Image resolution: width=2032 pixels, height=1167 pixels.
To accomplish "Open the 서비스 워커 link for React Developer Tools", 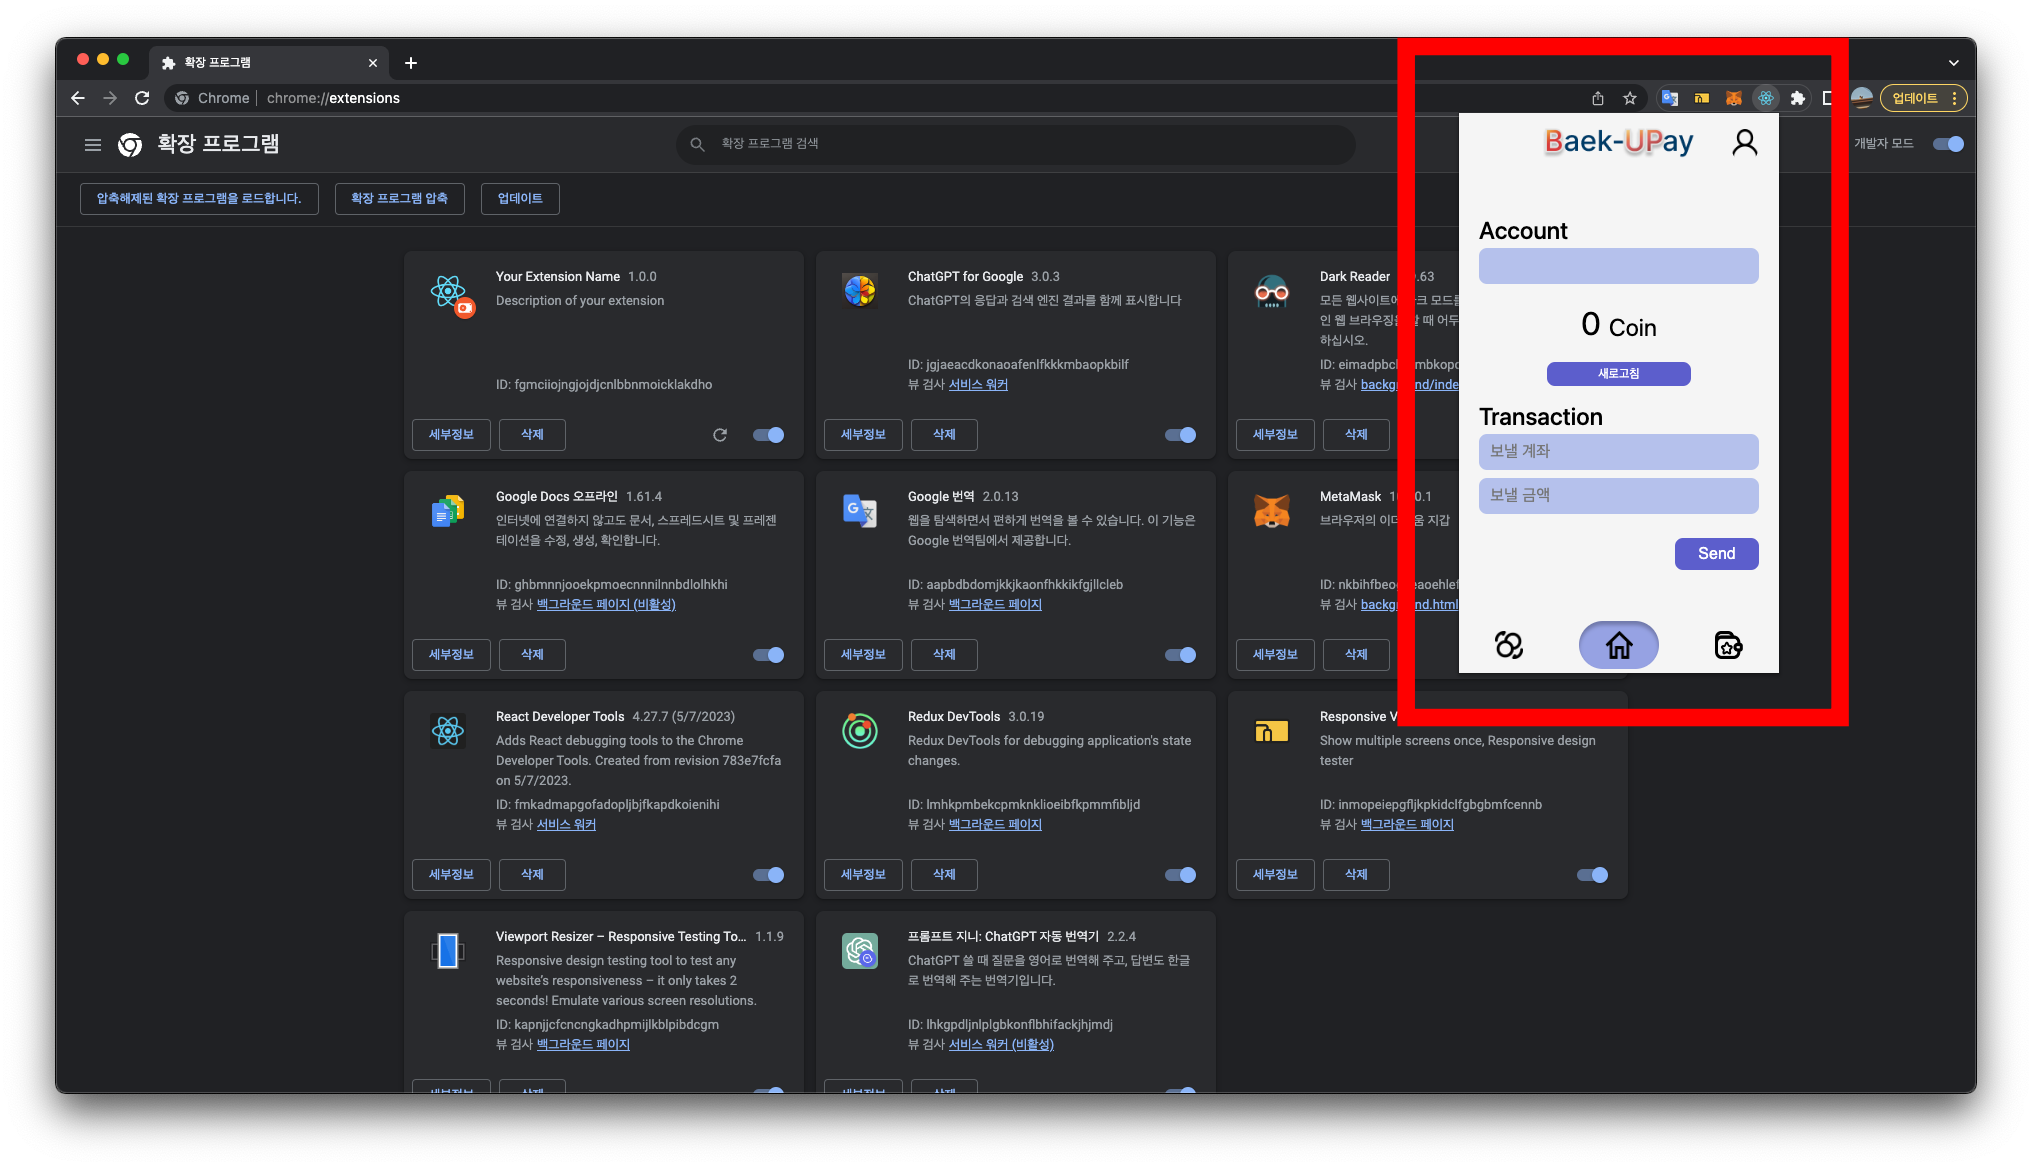I will point(566,825).
